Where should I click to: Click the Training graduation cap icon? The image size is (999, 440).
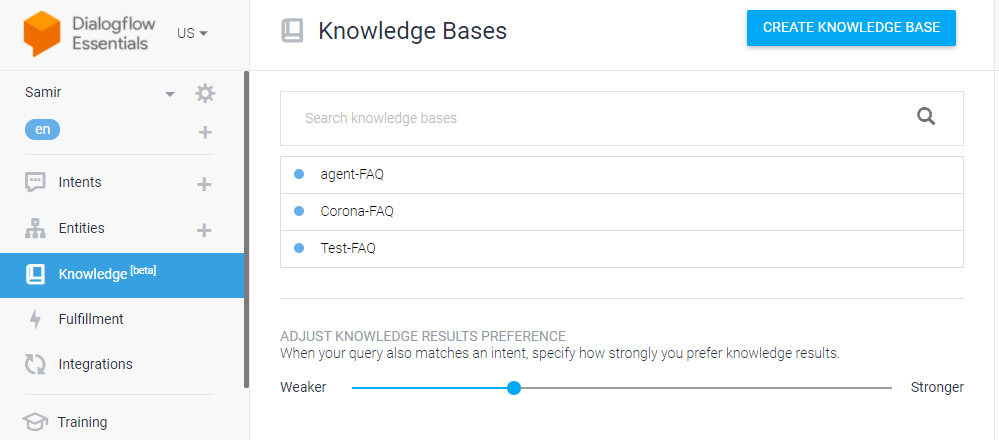click(35, 422)
